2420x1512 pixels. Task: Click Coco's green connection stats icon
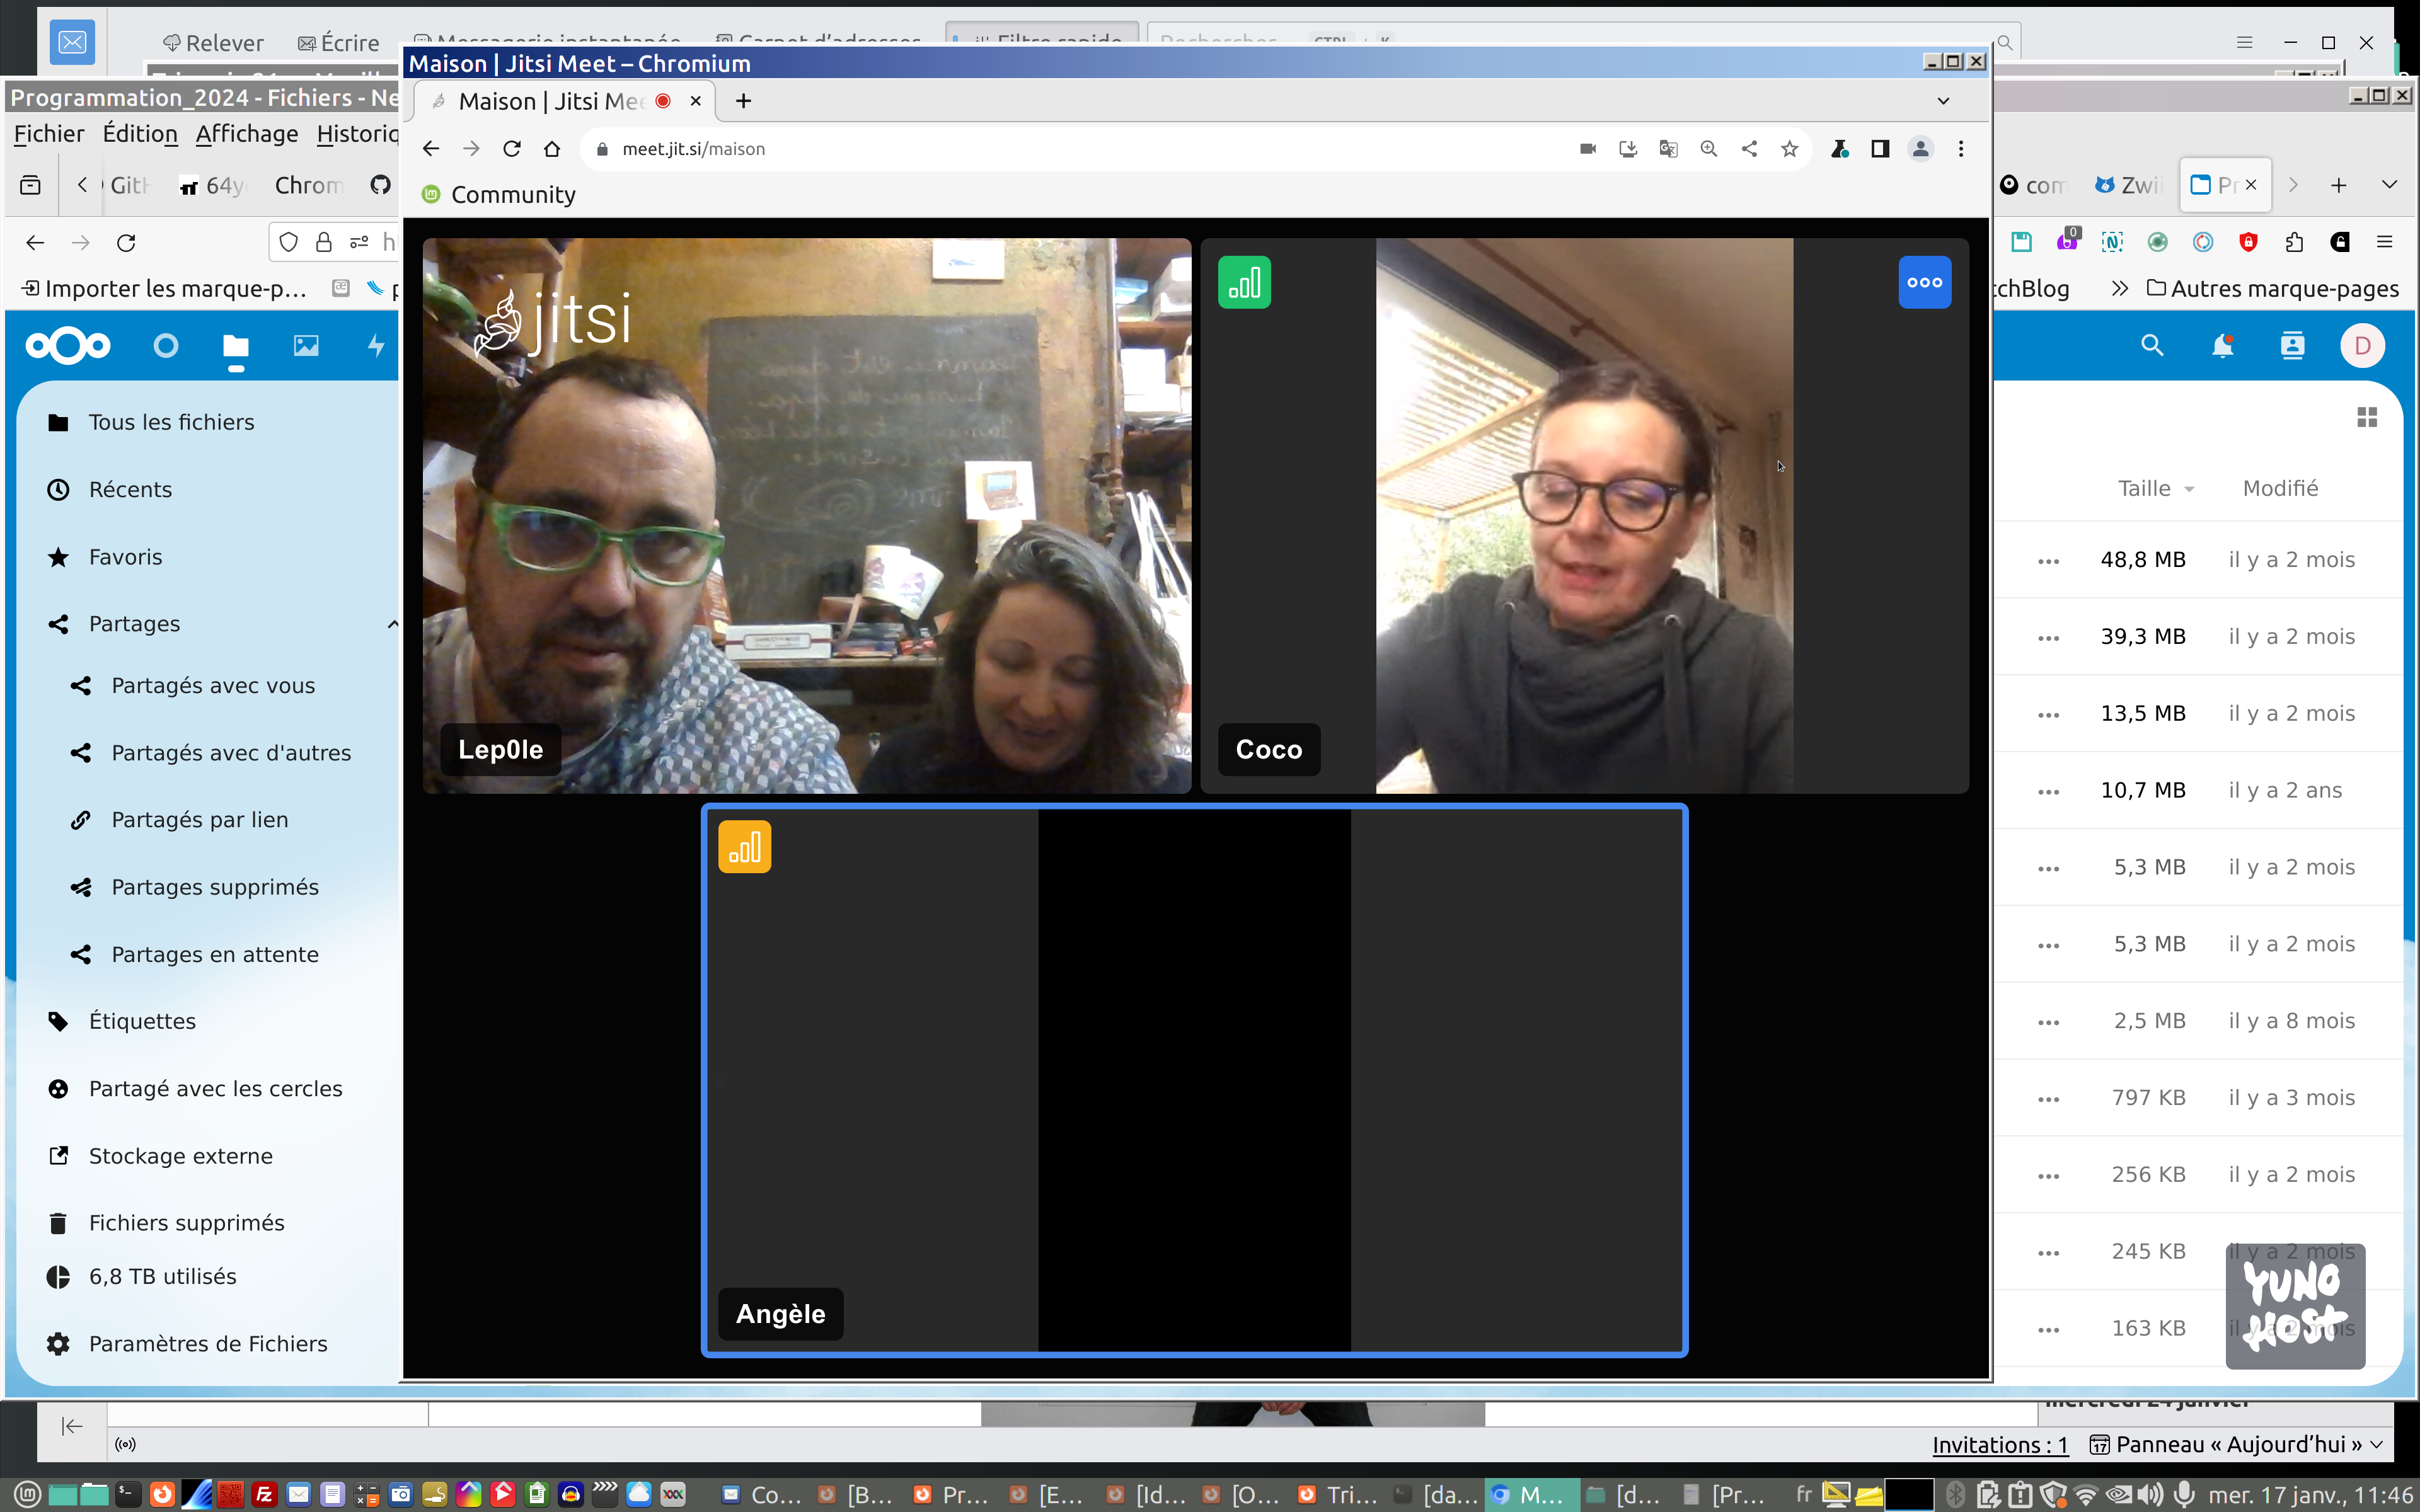tap(1244, 283)
